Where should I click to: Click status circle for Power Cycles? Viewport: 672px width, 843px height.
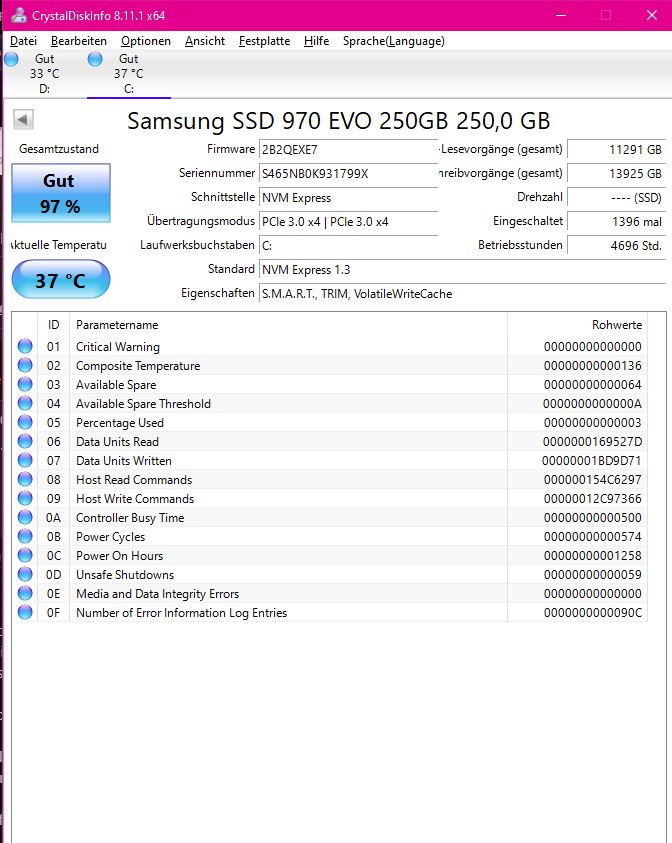[25, 536]
